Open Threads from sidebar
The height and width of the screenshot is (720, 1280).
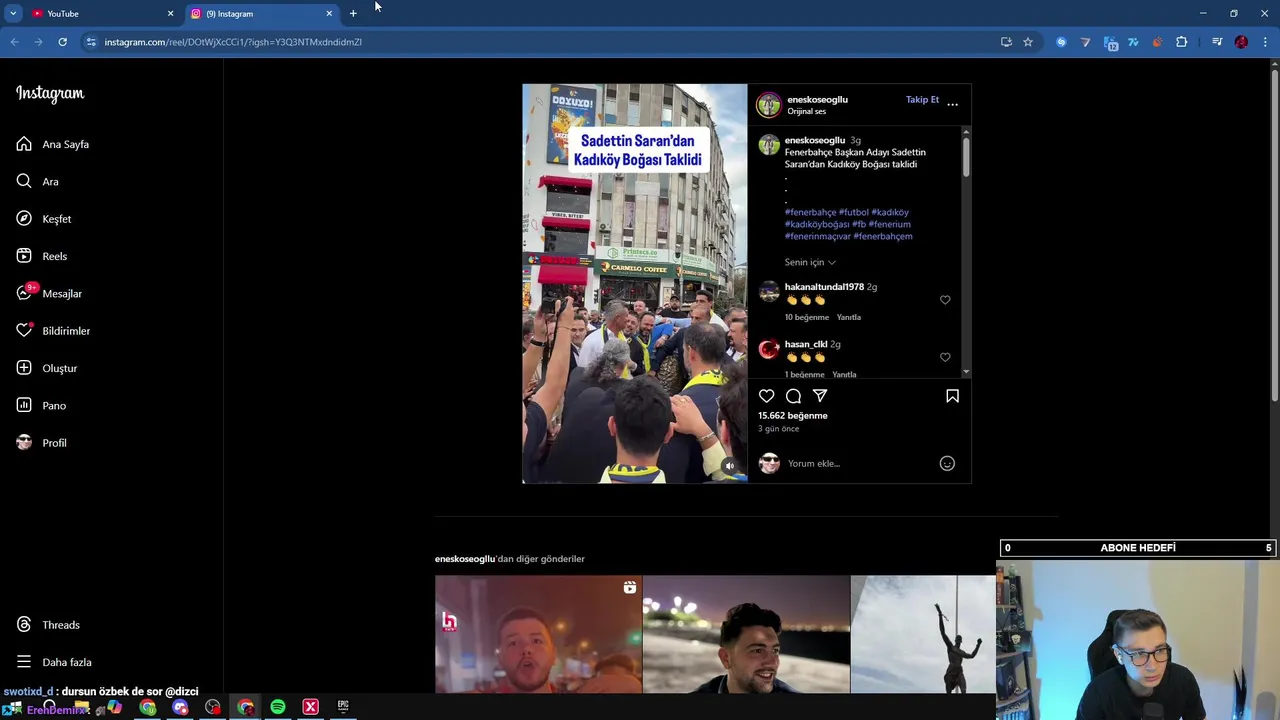coord(48,625)
